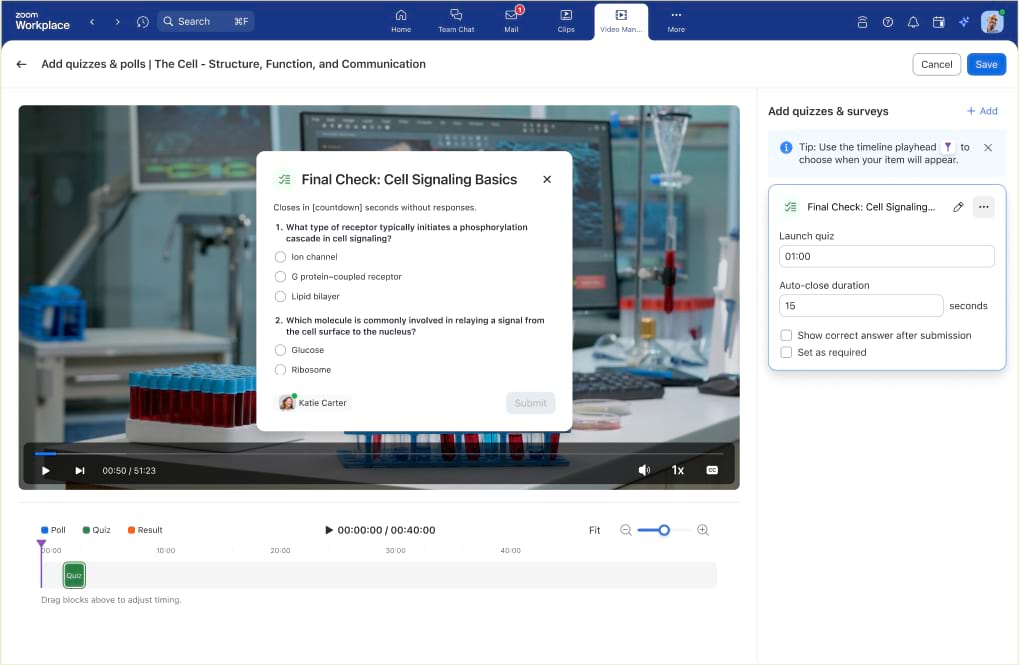Toggle closed captions on the video player
1019x665 pixels.
[x=712, y=470]
